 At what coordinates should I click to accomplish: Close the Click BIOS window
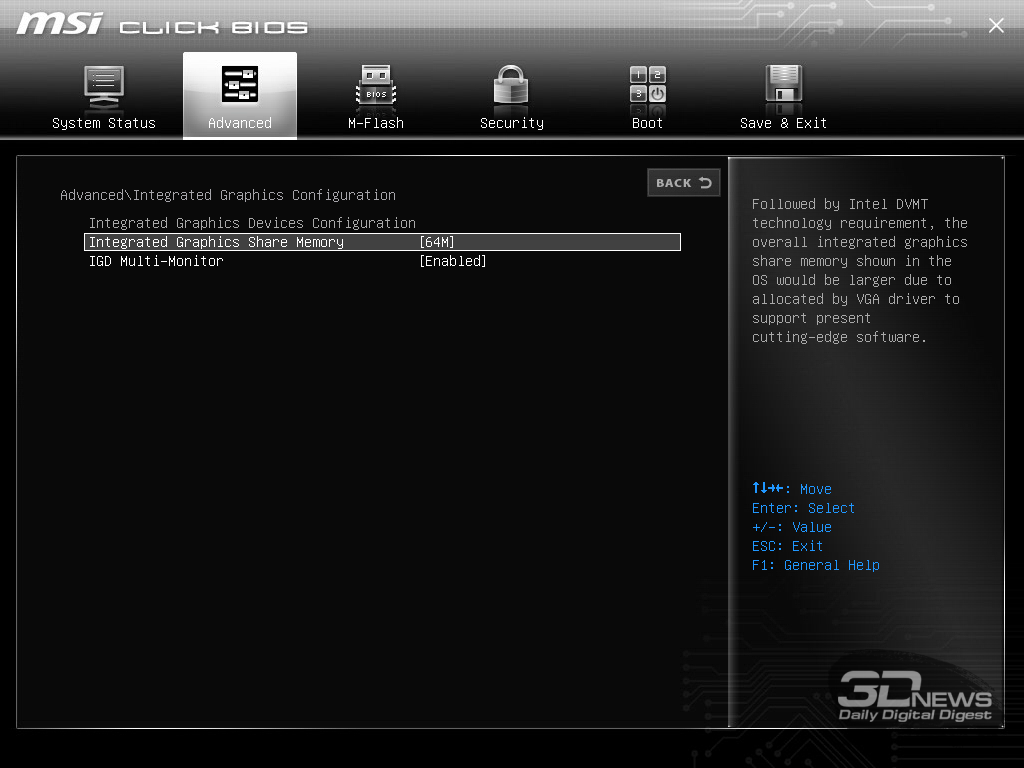pos(996,26)
